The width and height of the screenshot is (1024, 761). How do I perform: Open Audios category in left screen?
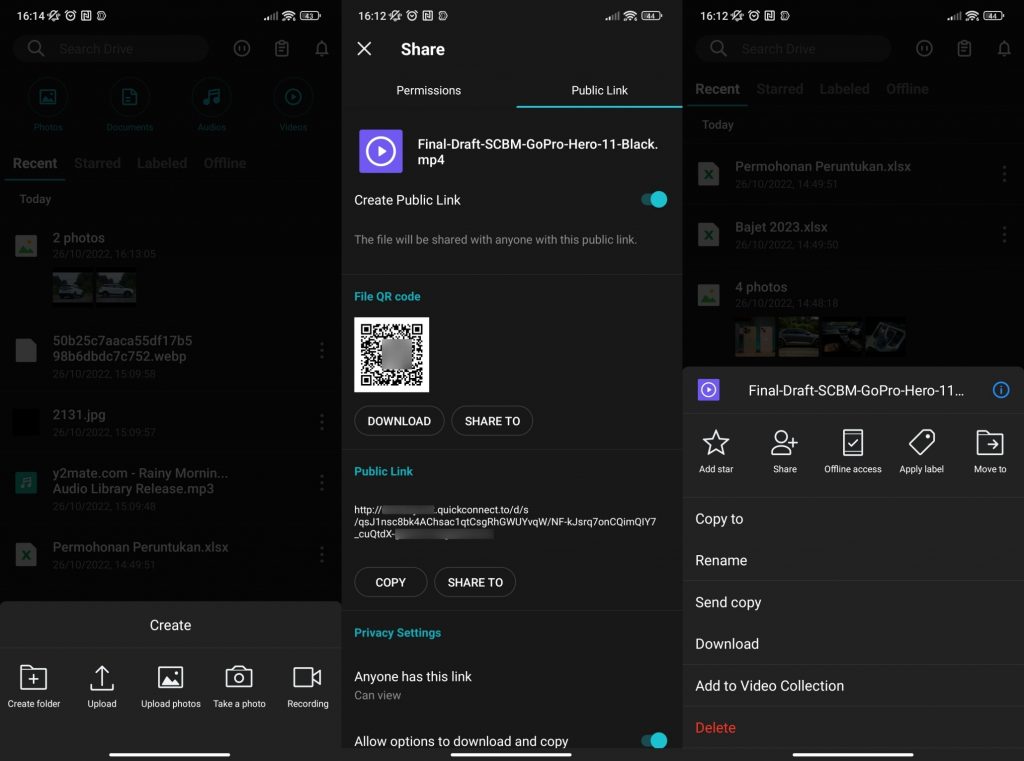[212, 105]
